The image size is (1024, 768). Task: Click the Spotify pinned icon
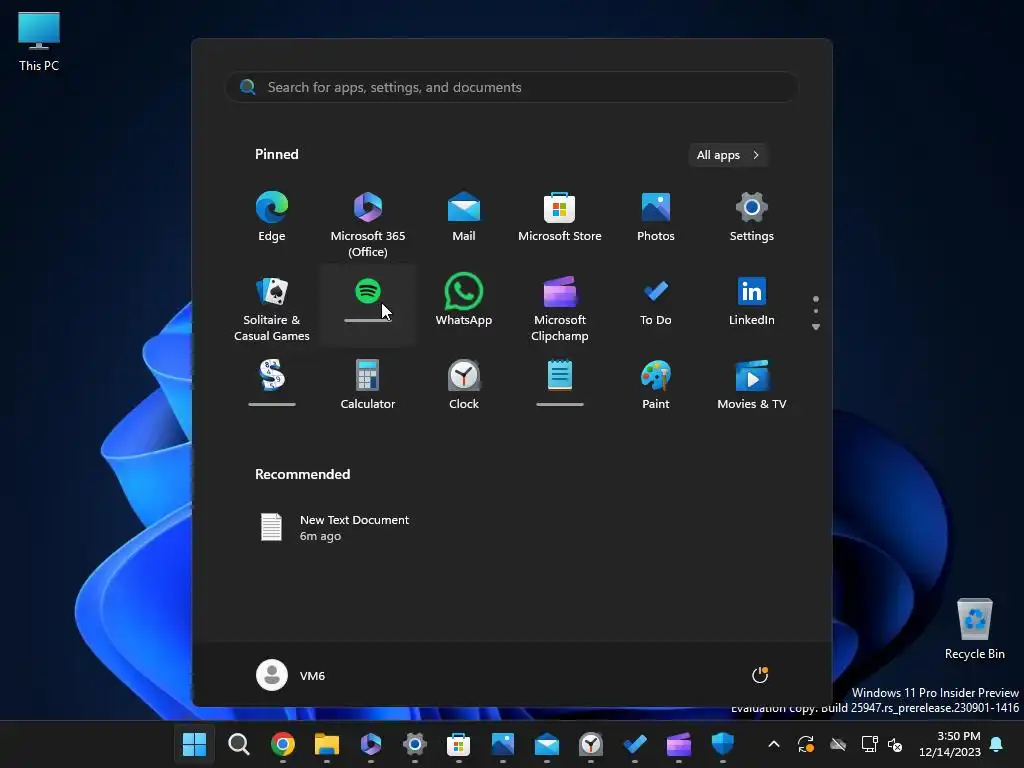[368, 291]
